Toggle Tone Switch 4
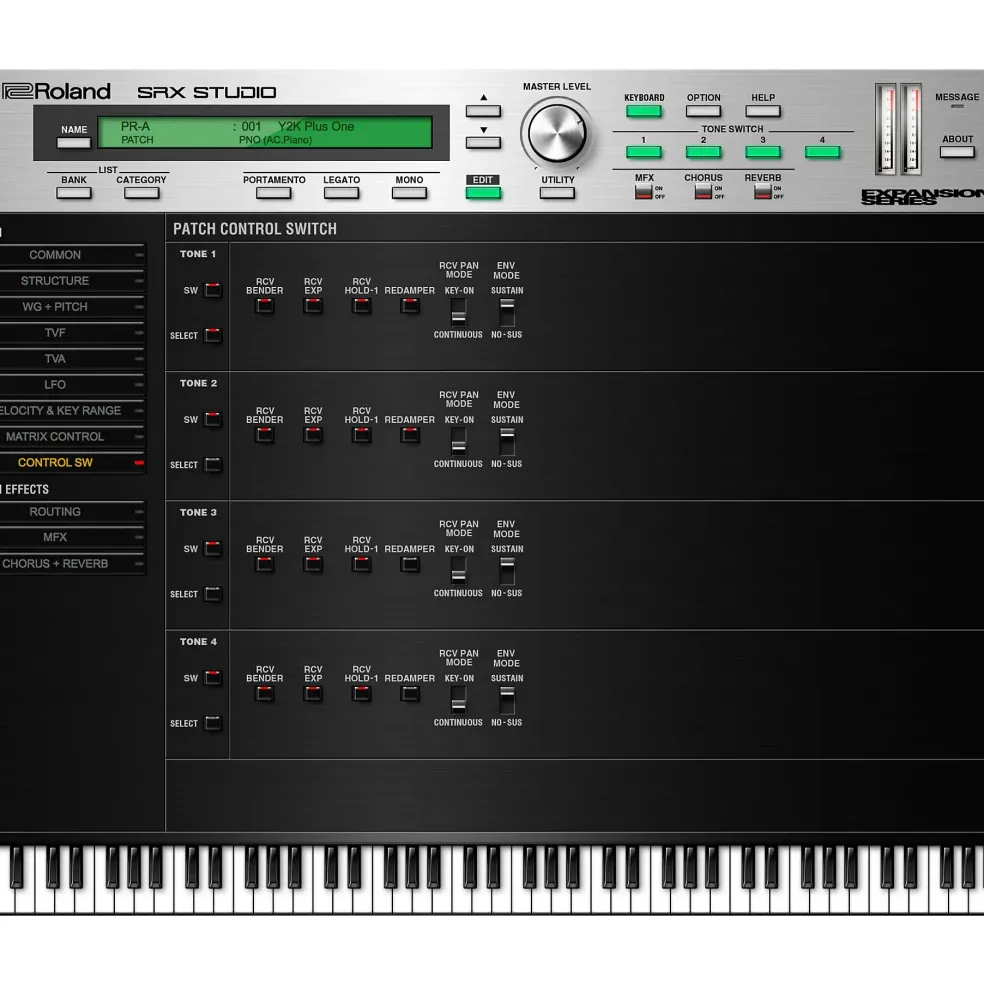Screen dimensions: 984x985 point(822,152)
